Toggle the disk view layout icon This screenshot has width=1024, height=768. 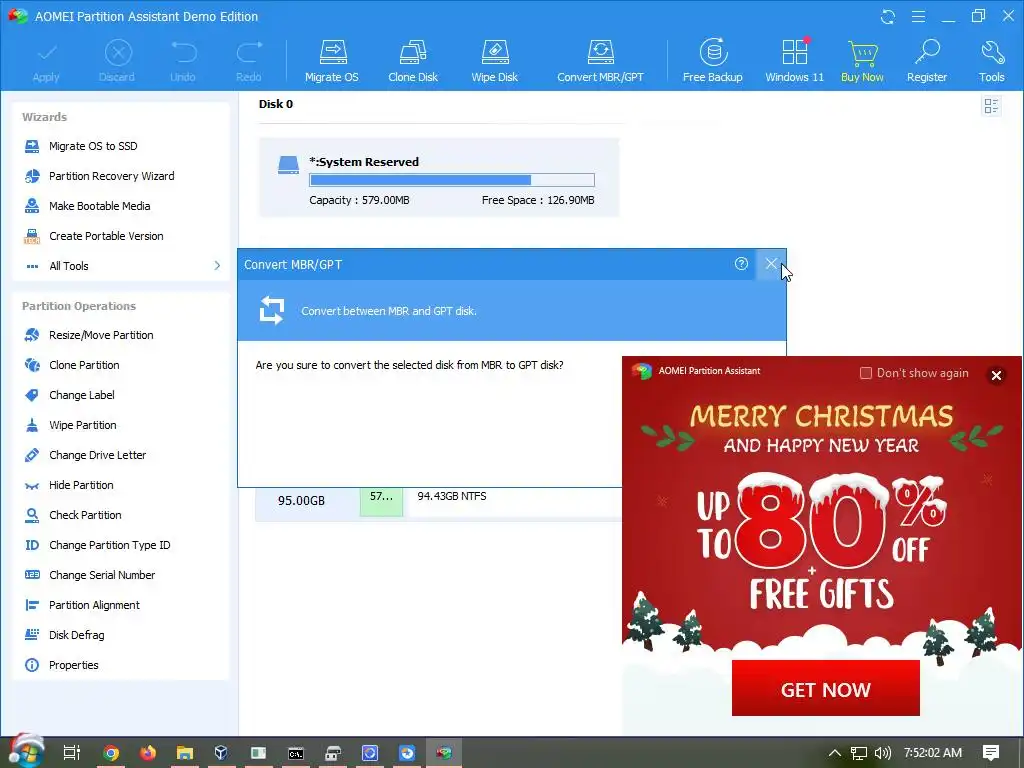coord(991,106)
